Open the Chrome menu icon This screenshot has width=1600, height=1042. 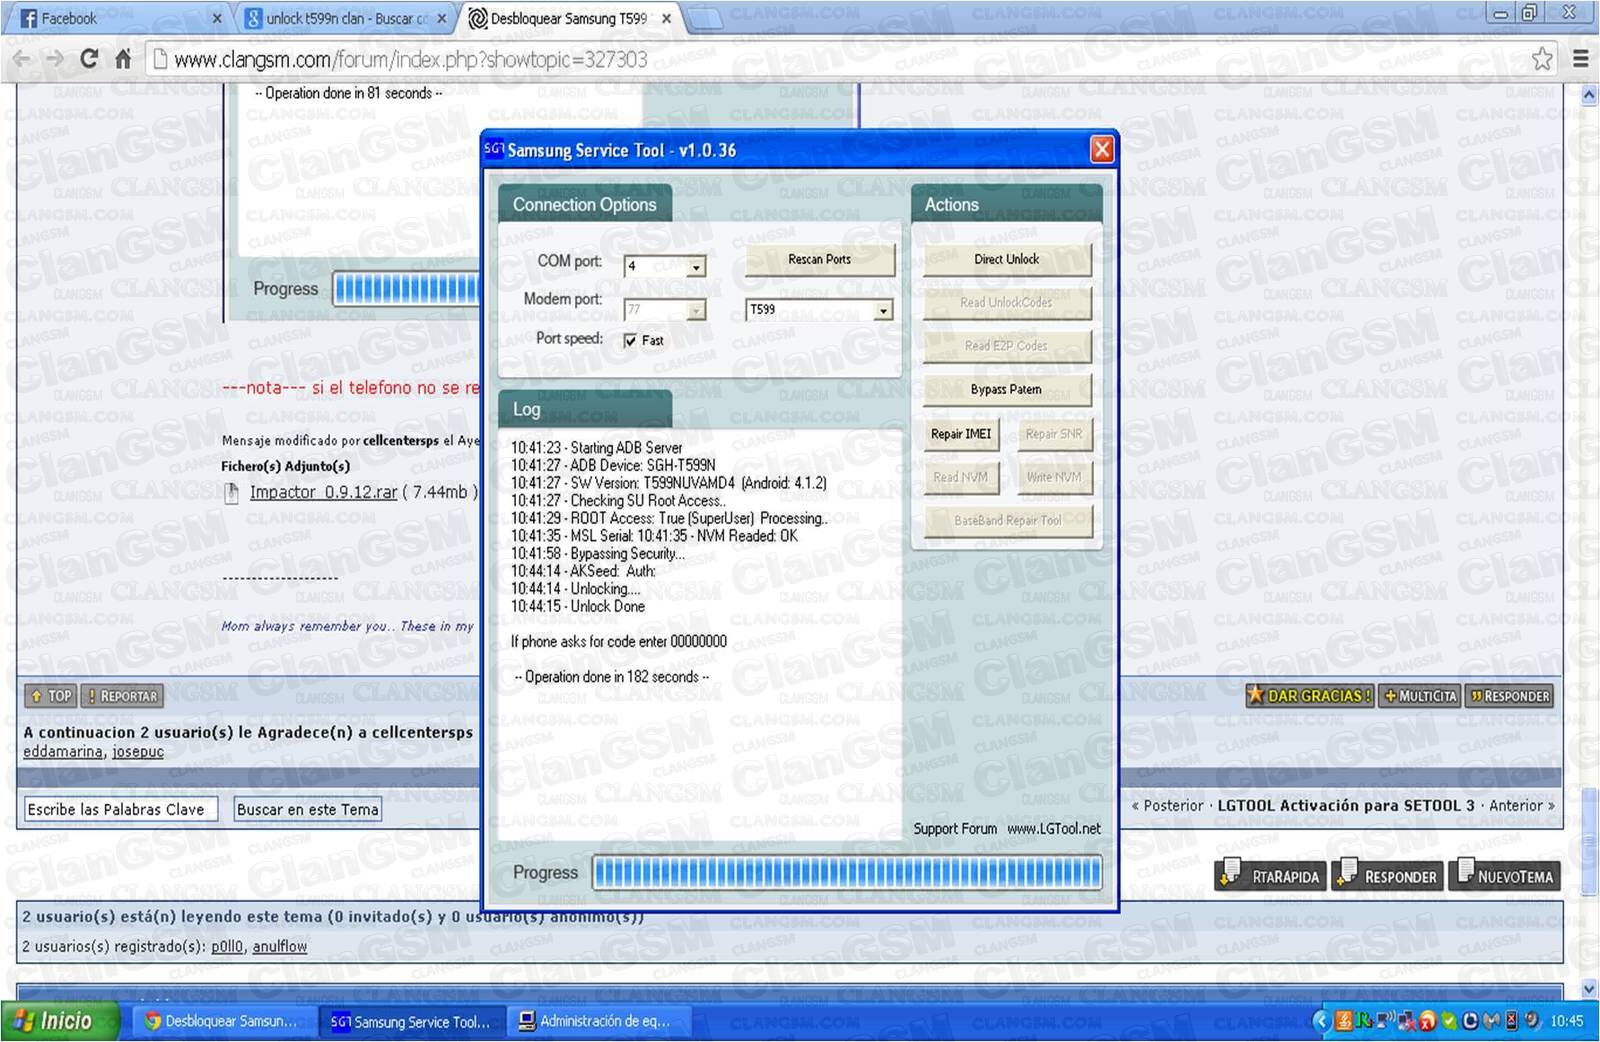1581,59
